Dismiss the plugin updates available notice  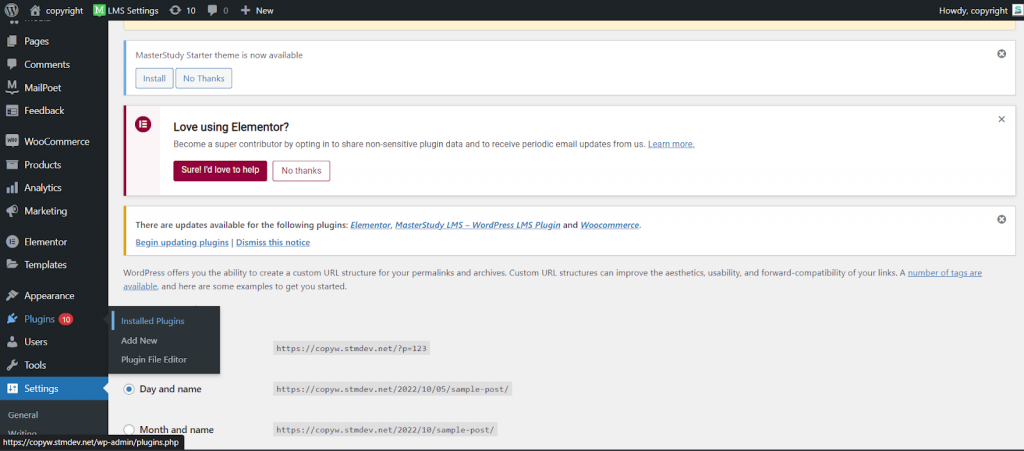click(1001, 219)
